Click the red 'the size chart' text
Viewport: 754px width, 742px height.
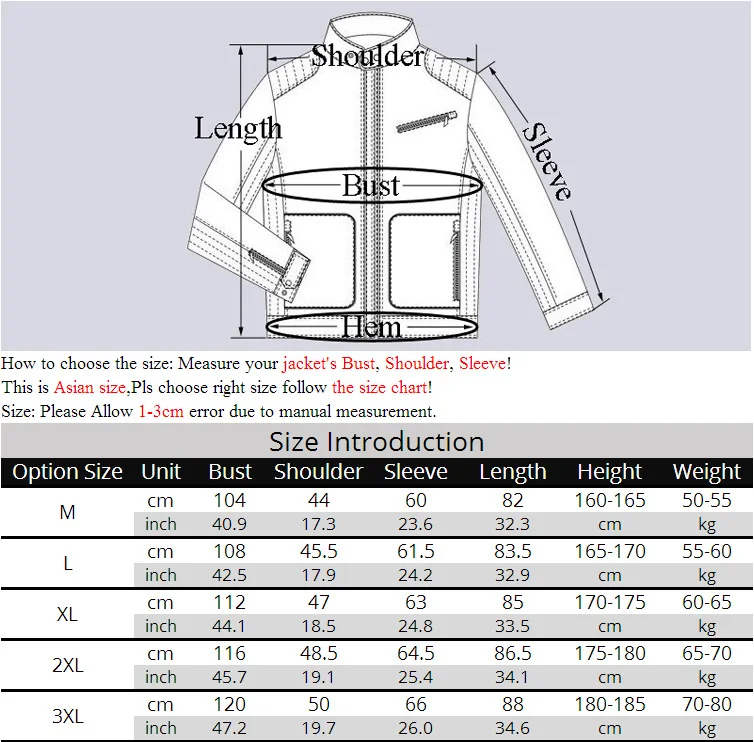coord(380,387)
